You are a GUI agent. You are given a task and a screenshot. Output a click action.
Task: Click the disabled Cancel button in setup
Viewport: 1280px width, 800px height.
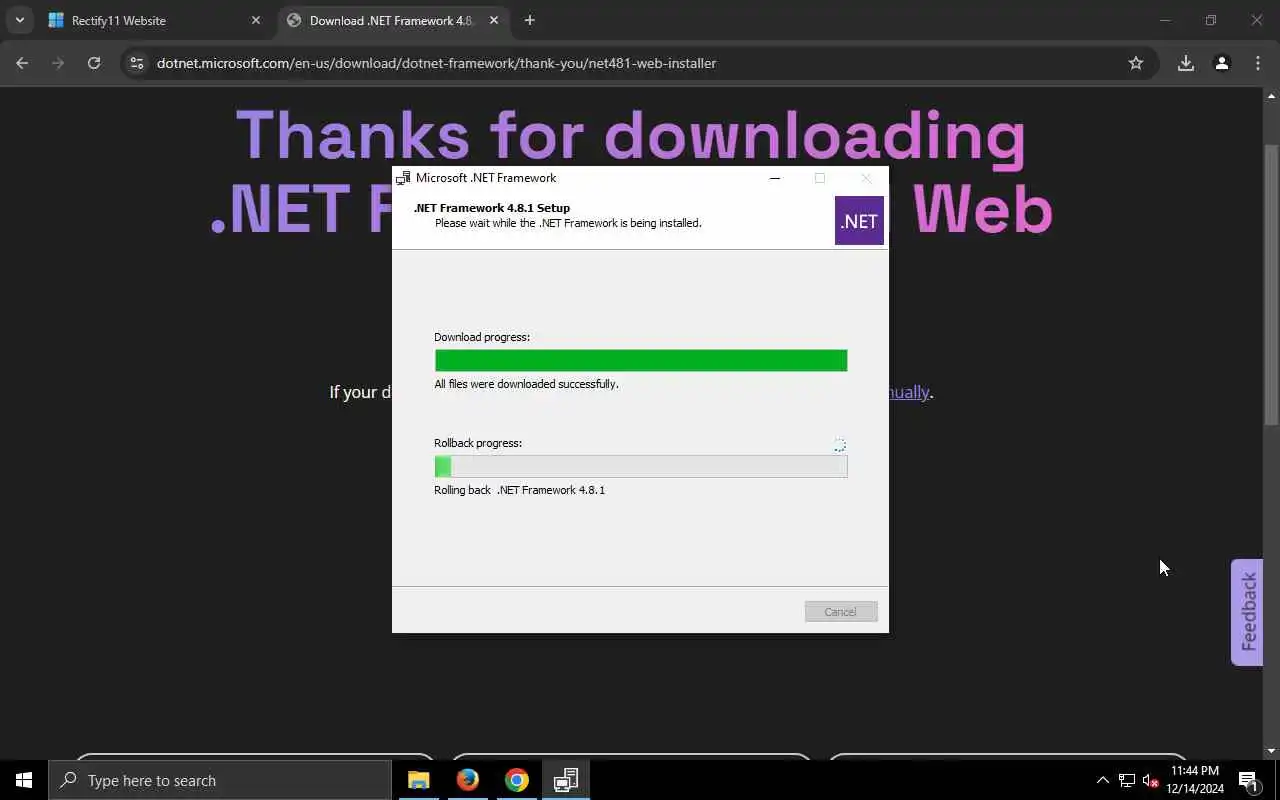point(841,612)
